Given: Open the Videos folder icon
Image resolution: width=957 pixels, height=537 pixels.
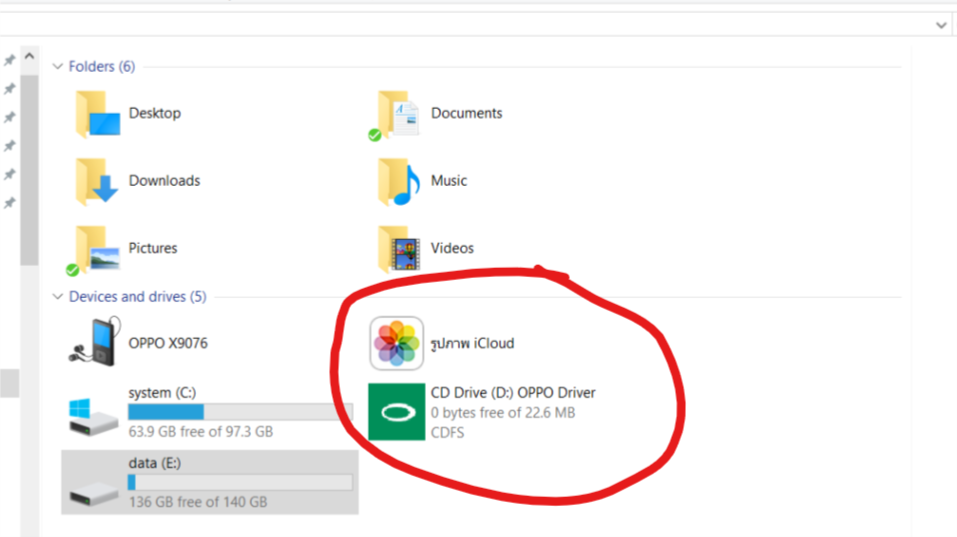Looking at the screenshot, I should [399, 249].
